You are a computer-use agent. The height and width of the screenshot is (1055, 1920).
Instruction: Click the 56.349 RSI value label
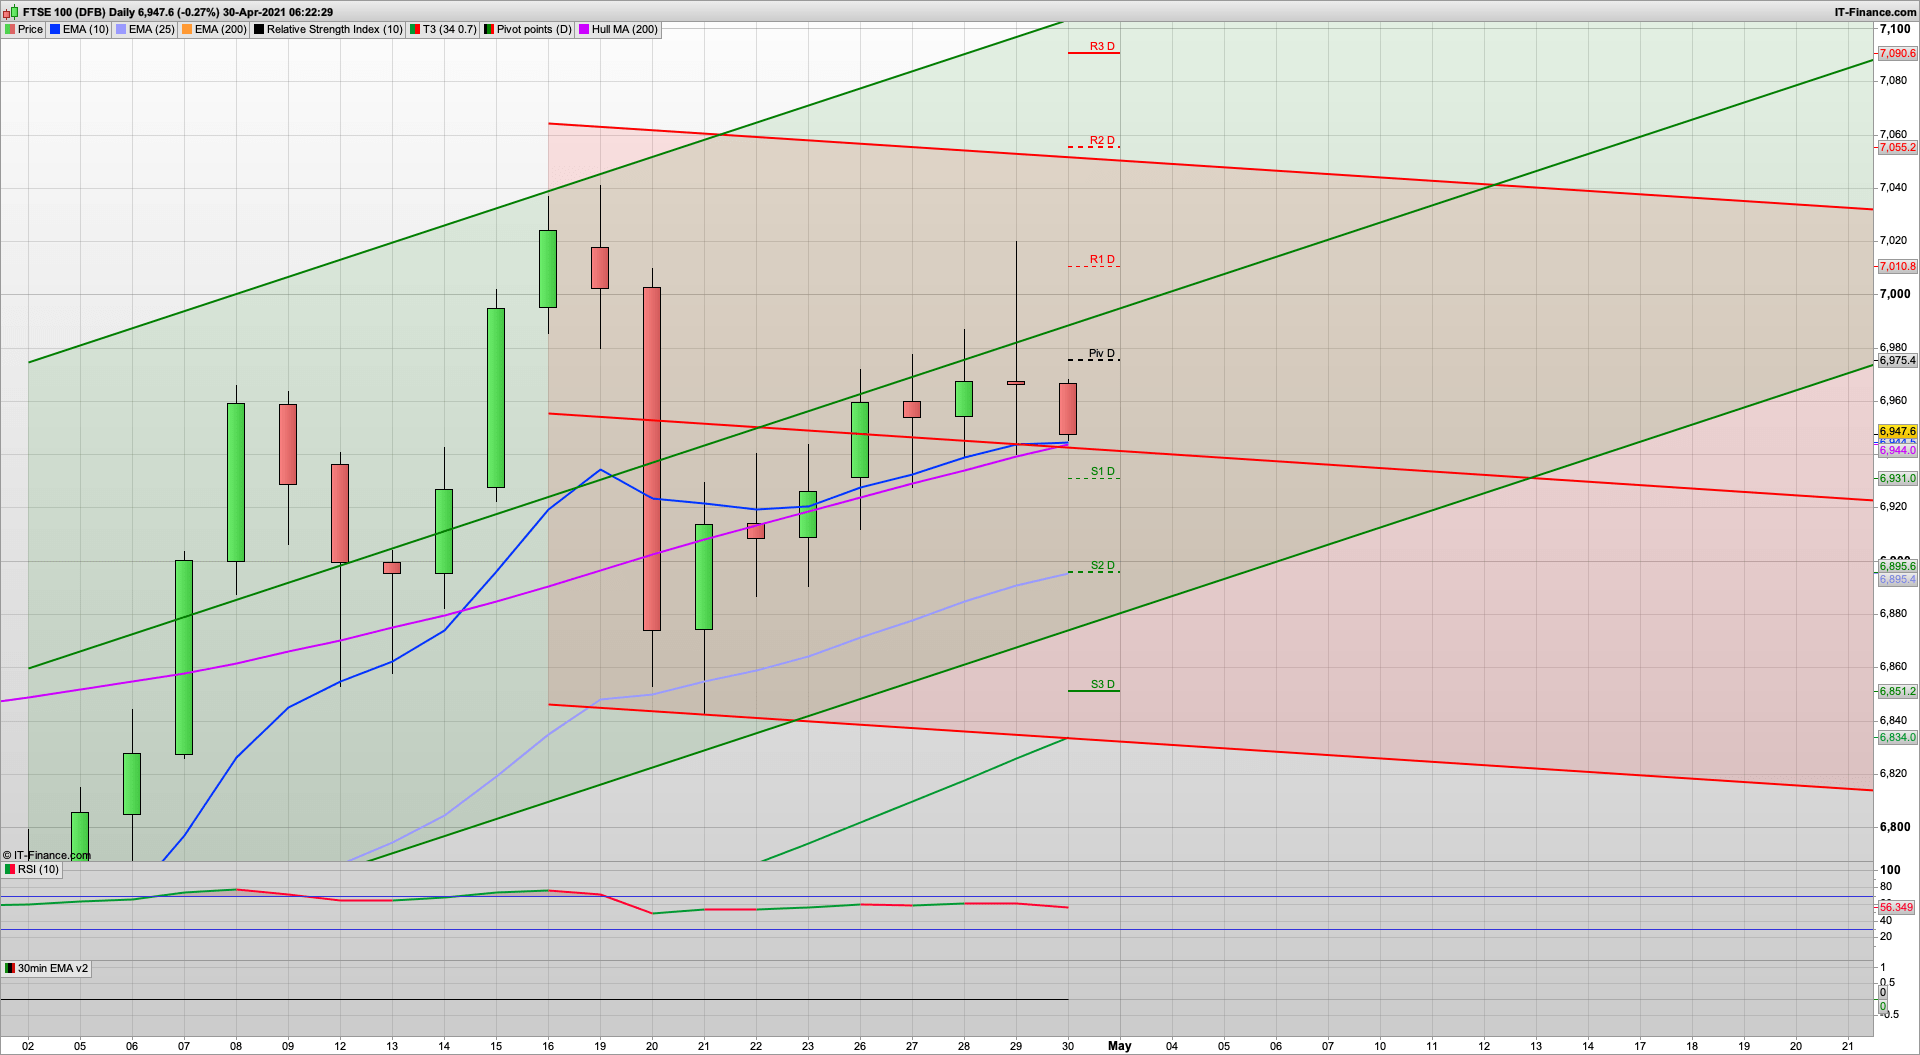(x=1895, y=907)
